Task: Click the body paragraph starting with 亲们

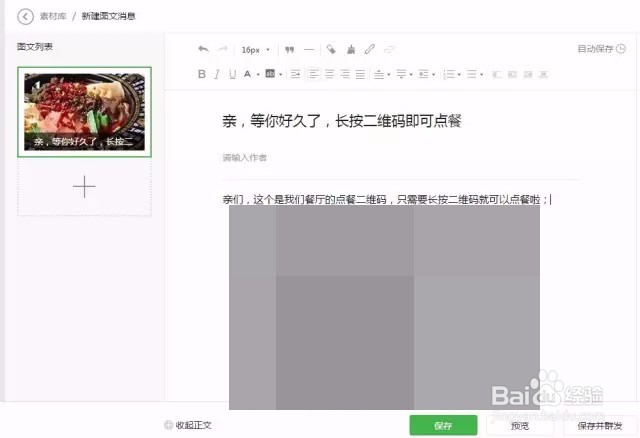Action: tap(386, 200)
